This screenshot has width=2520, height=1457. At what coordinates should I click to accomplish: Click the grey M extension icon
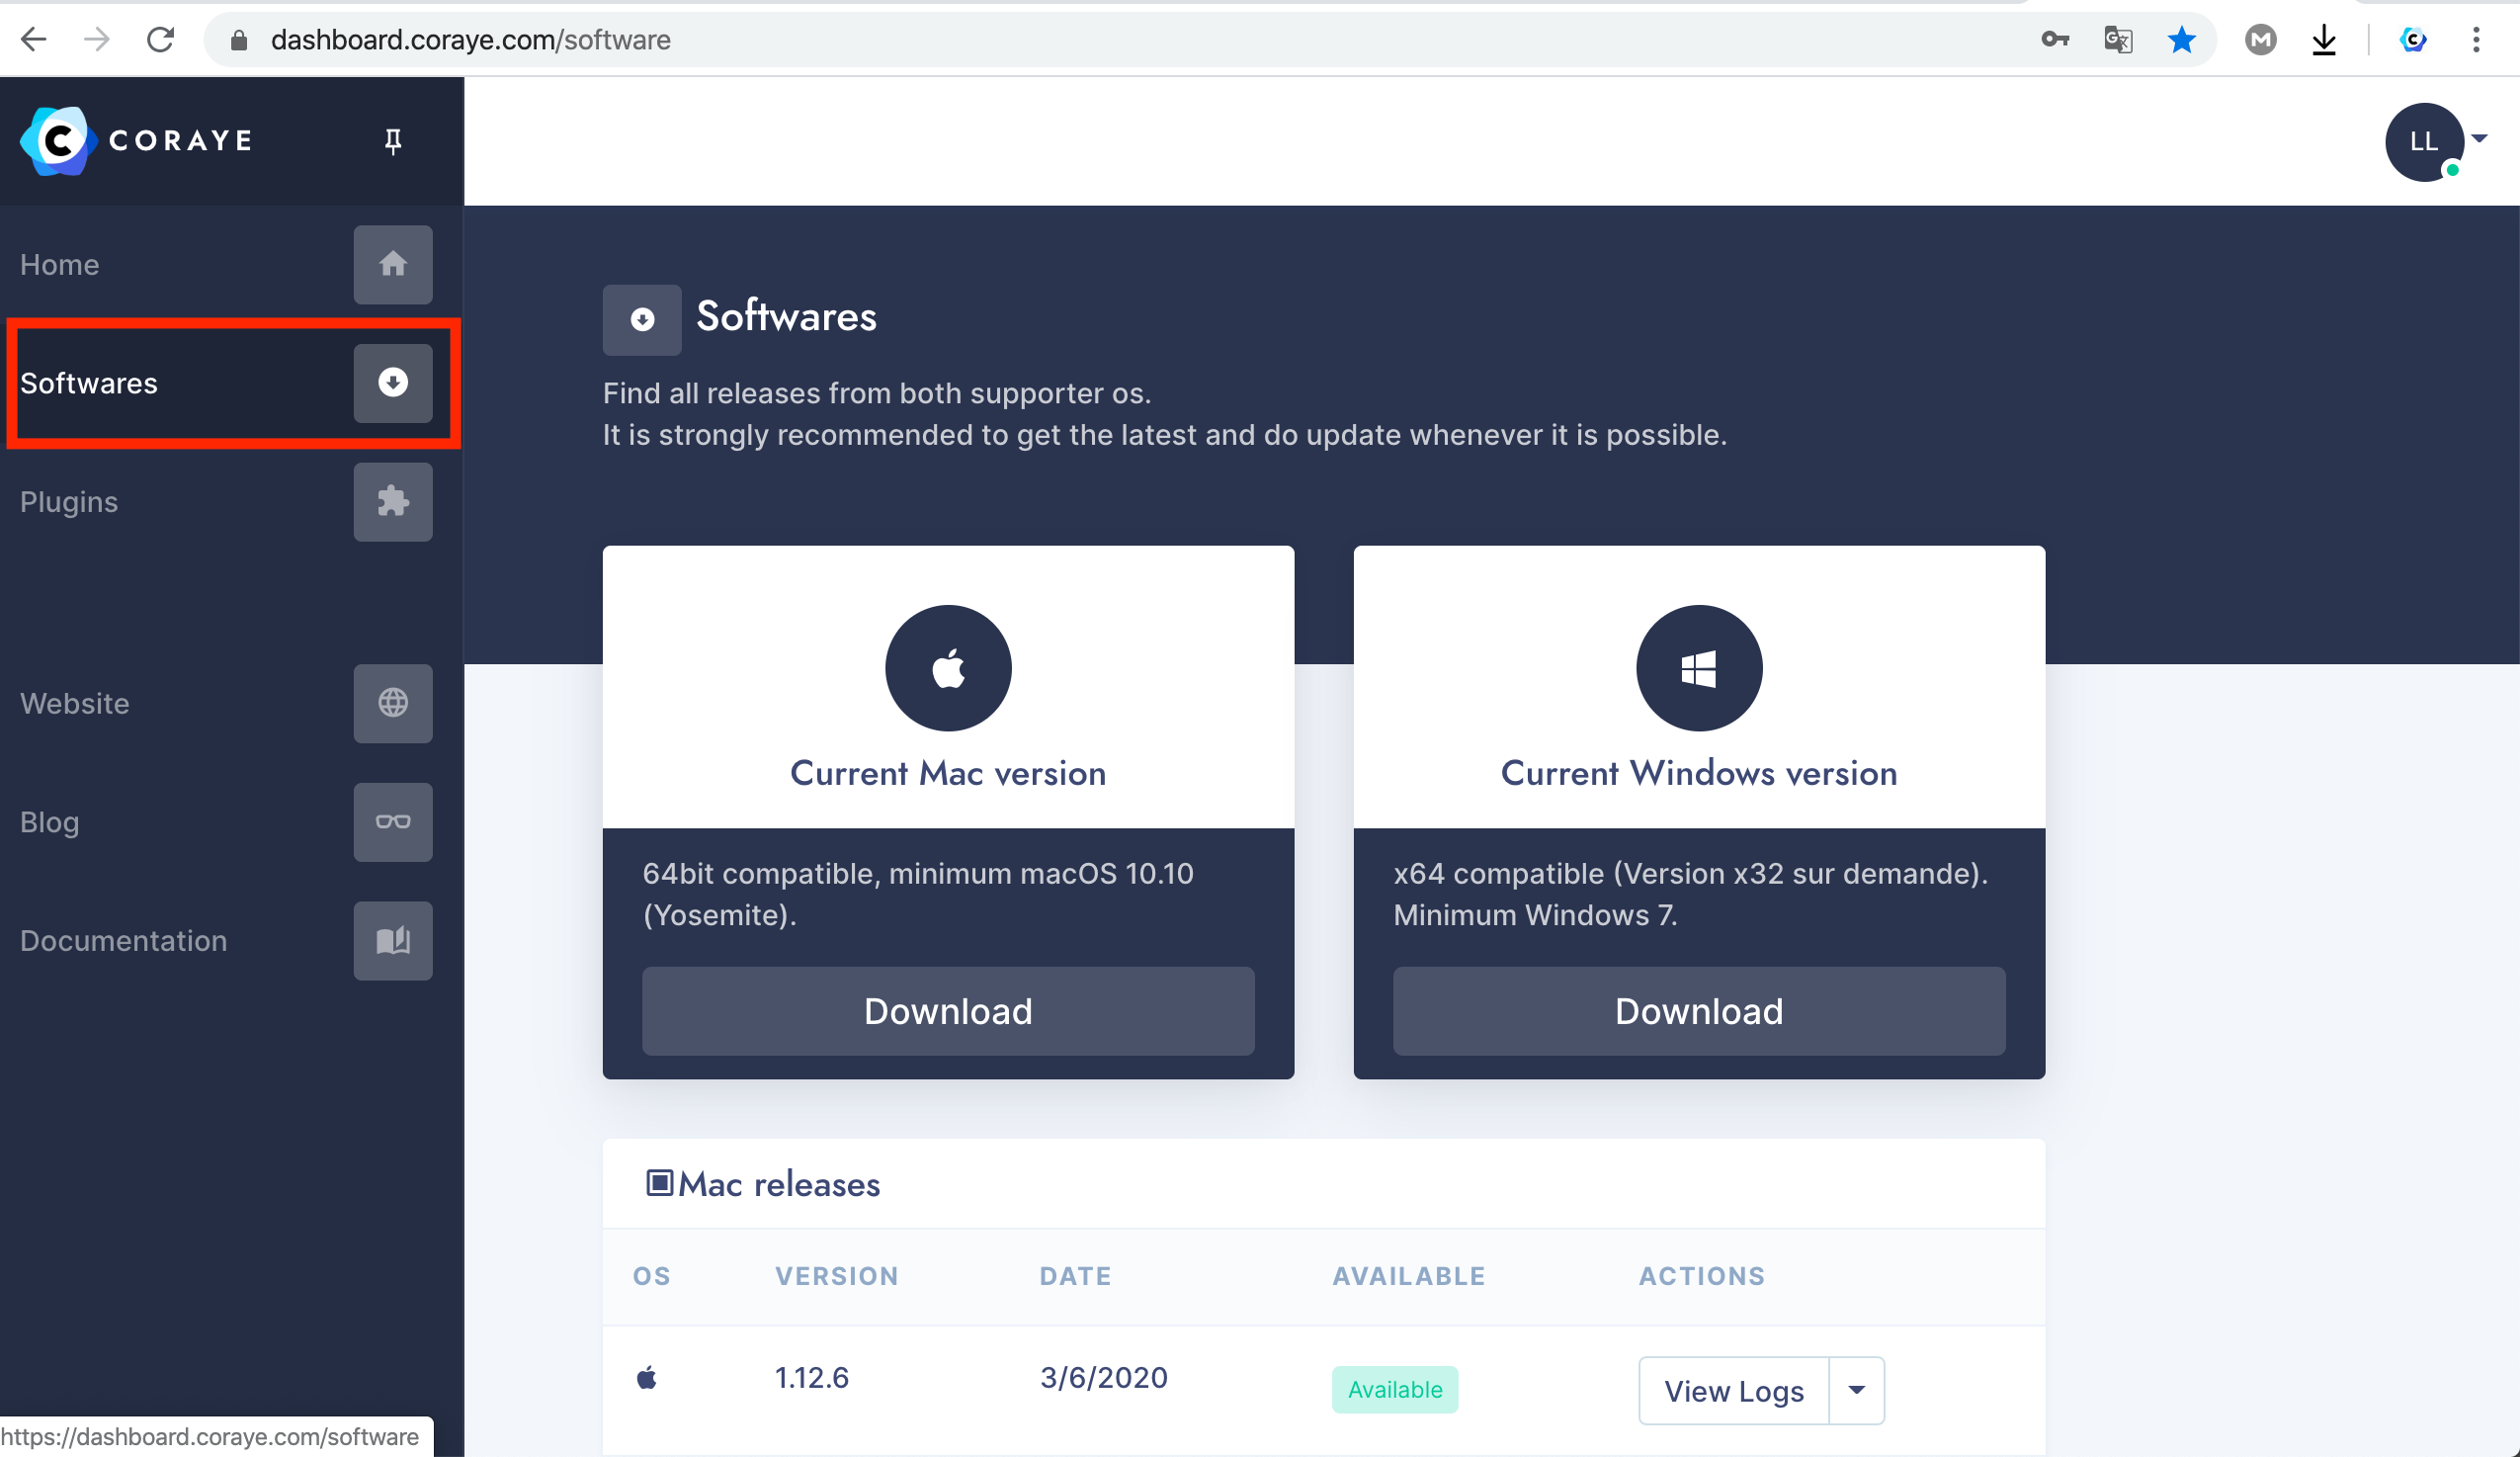[x=2260, y=40]
